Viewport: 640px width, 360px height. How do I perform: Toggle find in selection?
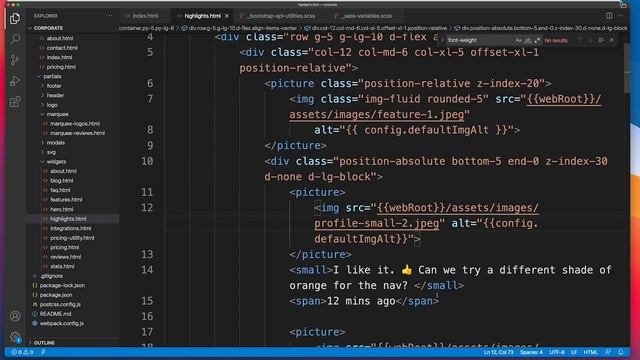601,40
